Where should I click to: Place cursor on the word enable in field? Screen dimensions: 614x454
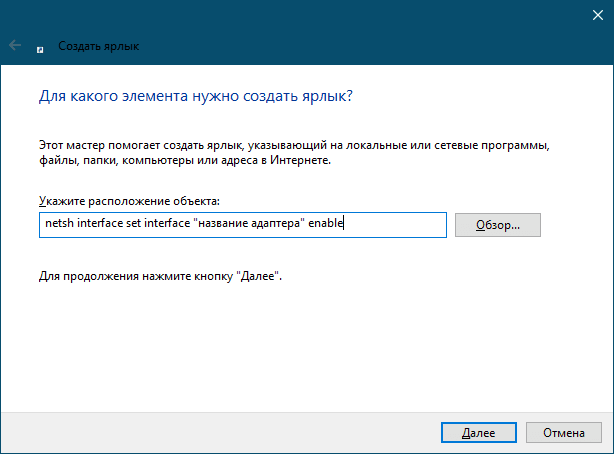coord(326,223)
